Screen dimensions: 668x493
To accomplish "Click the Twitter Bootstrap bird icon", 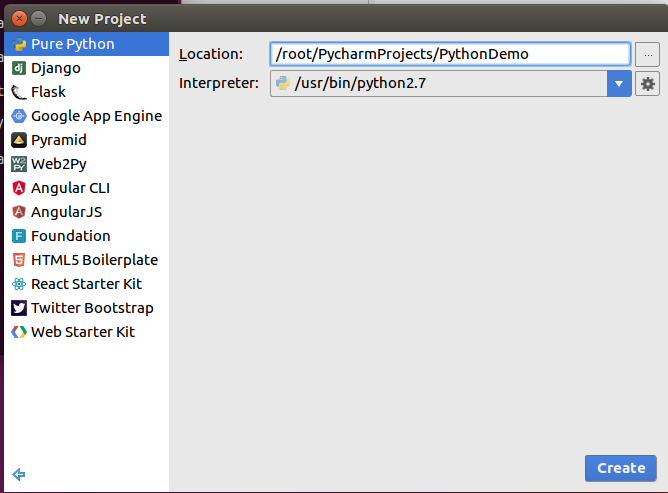I will (19, 308).
